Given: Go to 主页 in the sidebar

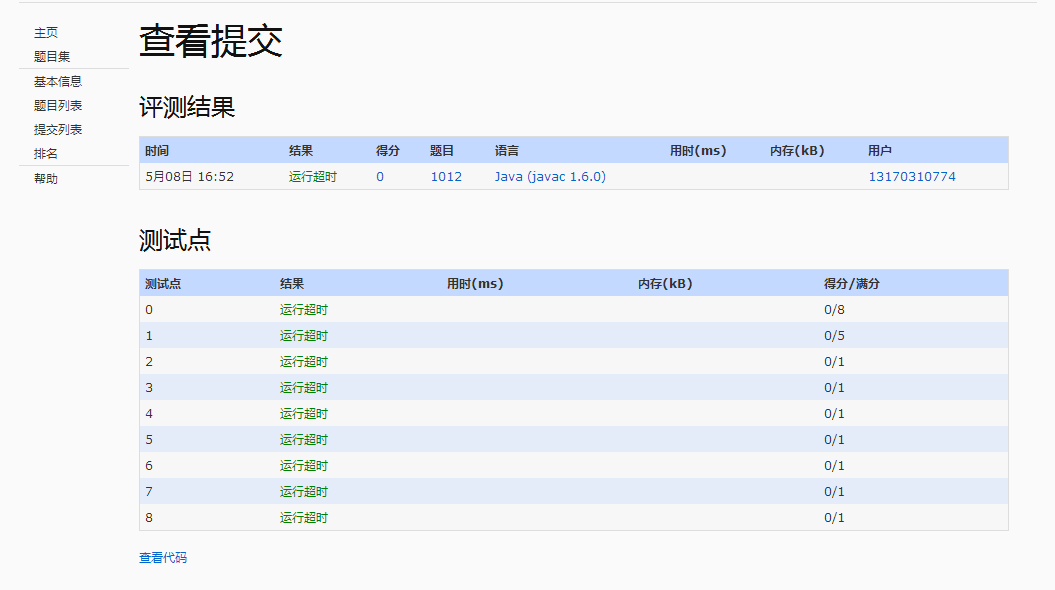Looking at the screenshot, I should point(46,32).
